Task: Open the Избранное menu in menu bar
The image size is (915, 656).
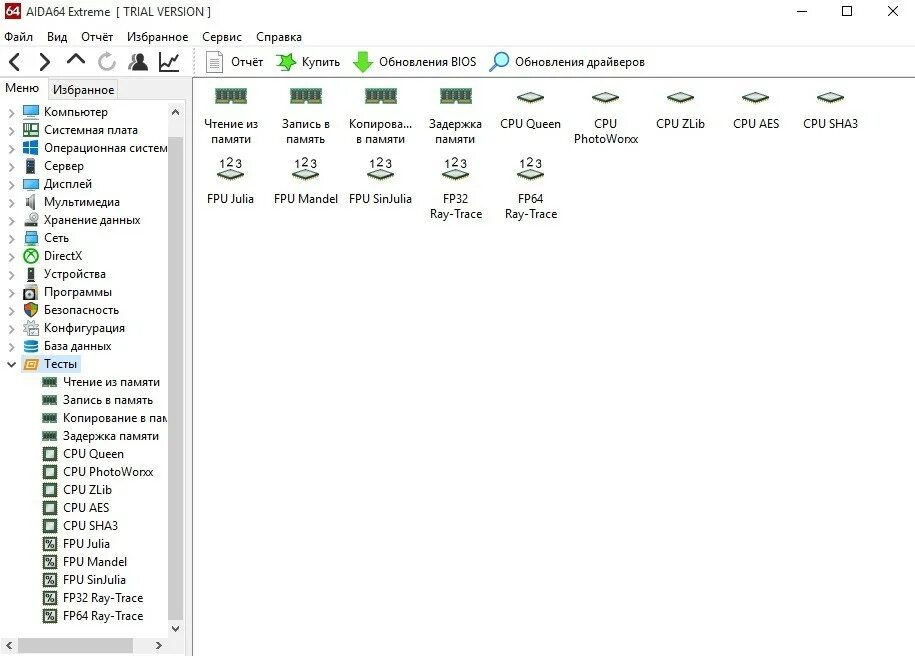Action: coord(158,37)
